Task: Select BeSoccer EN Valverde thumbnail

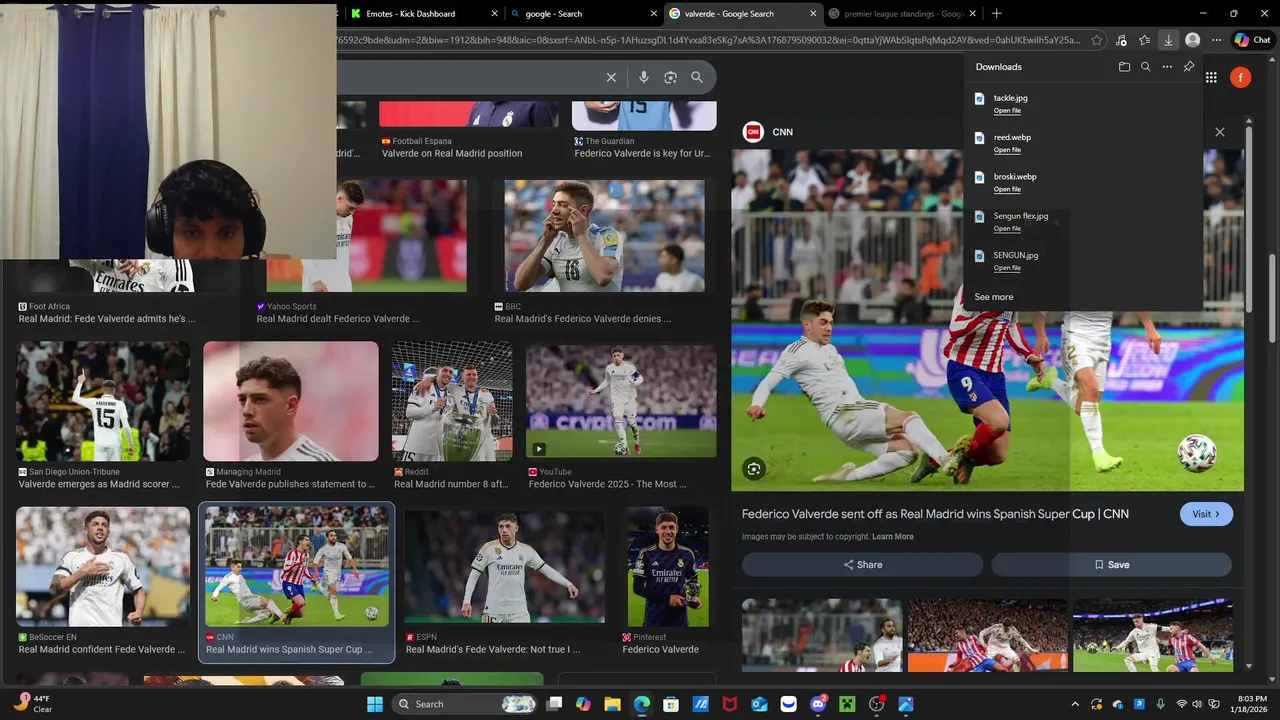Action: click(x=103, y=567)
